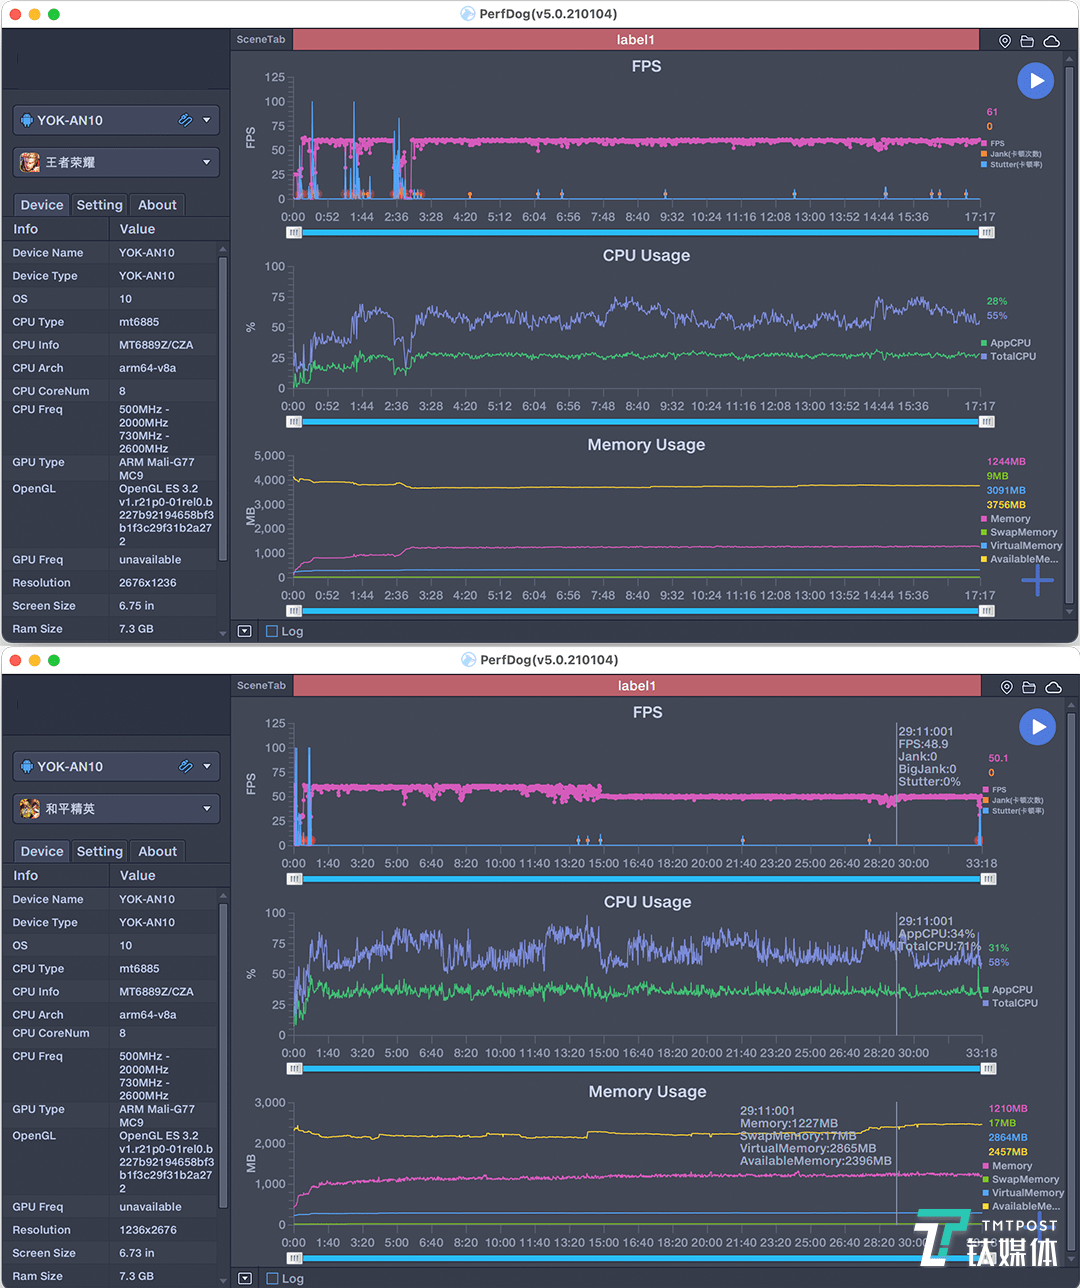
Task: Enable the Log checkbox in bottom window
Action: pos(272,1278)
